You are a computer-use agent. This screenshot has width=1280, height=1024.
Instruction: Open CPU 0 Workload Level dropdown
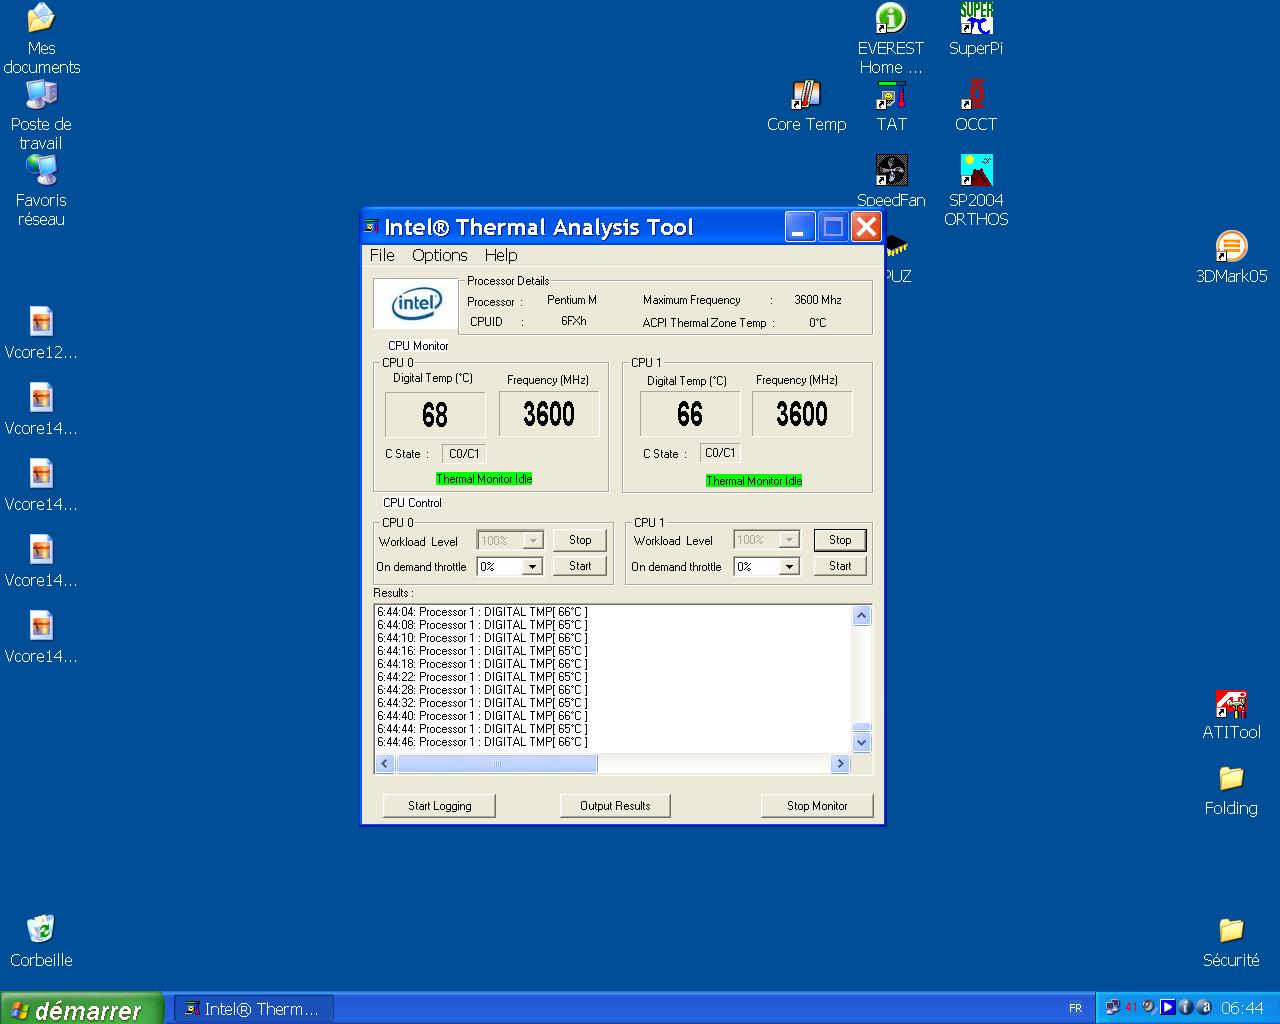click(532, 541)
